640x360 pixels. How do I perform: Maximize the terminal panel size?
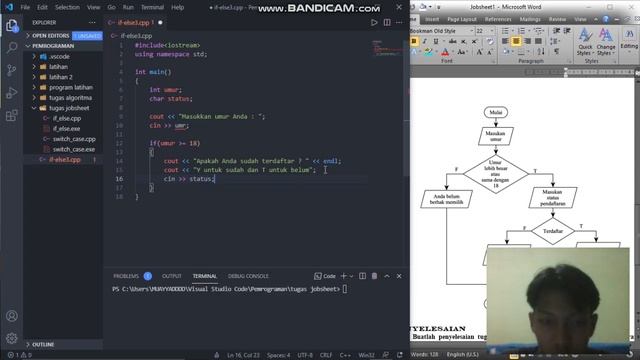pos(387,276)
